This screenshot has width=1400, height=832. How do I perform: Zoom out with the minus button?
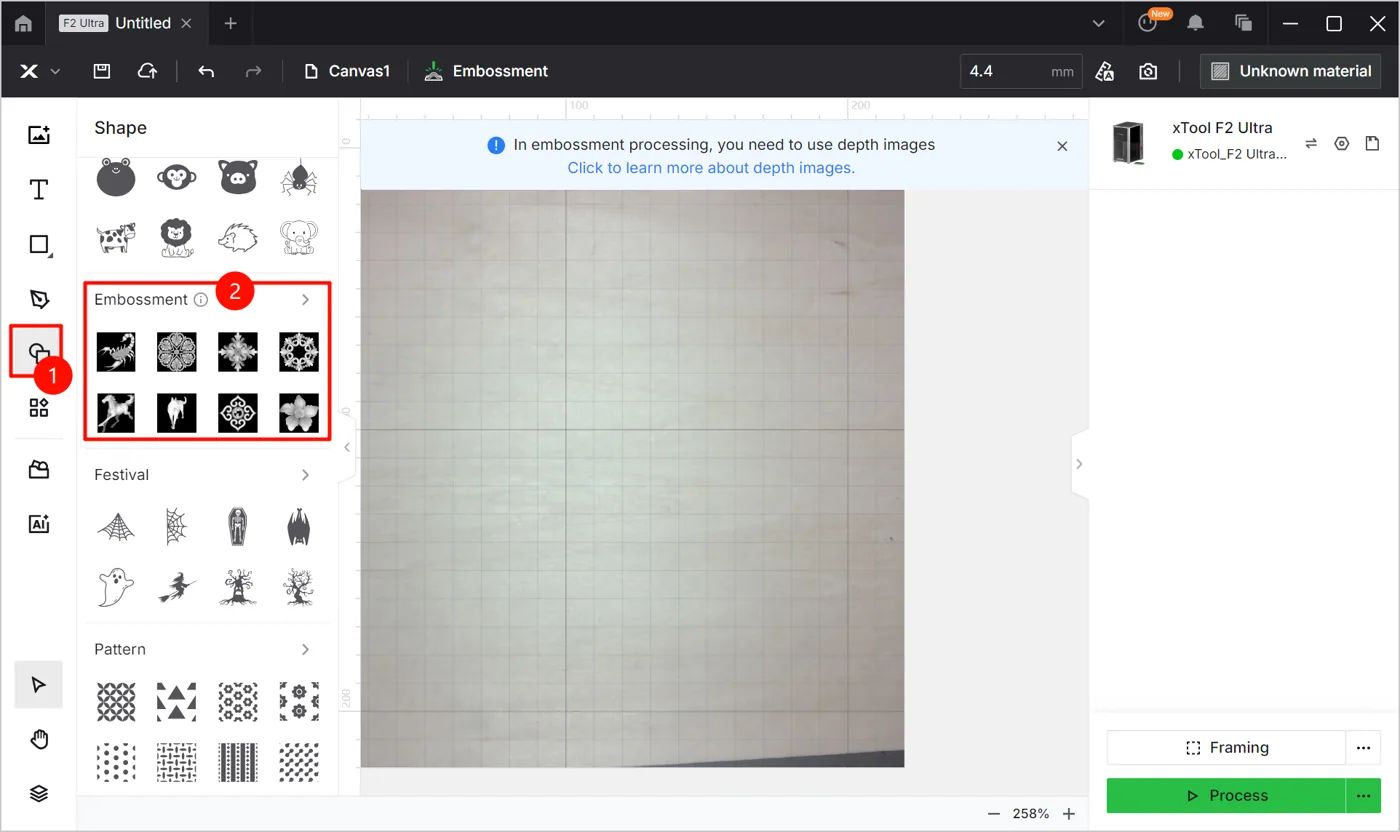(x=994, y=814)
